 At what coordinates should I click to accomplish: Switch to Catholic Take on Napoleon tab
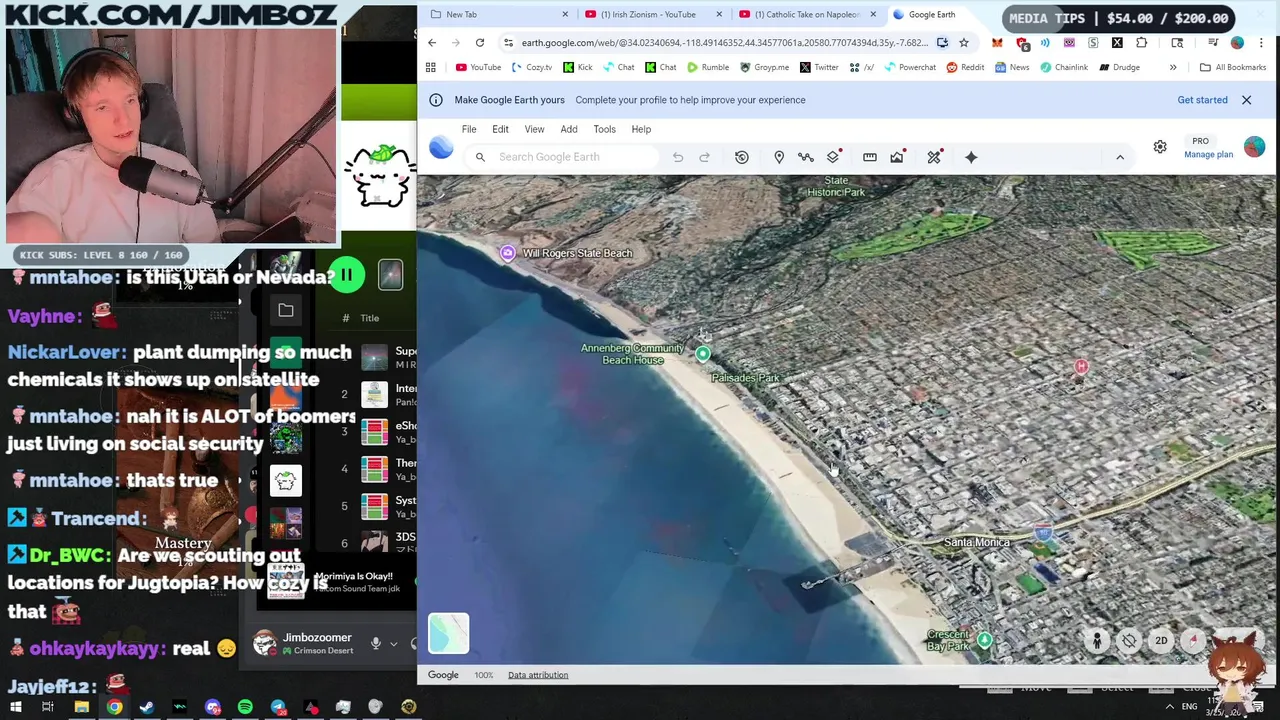[x=805, y=14]
